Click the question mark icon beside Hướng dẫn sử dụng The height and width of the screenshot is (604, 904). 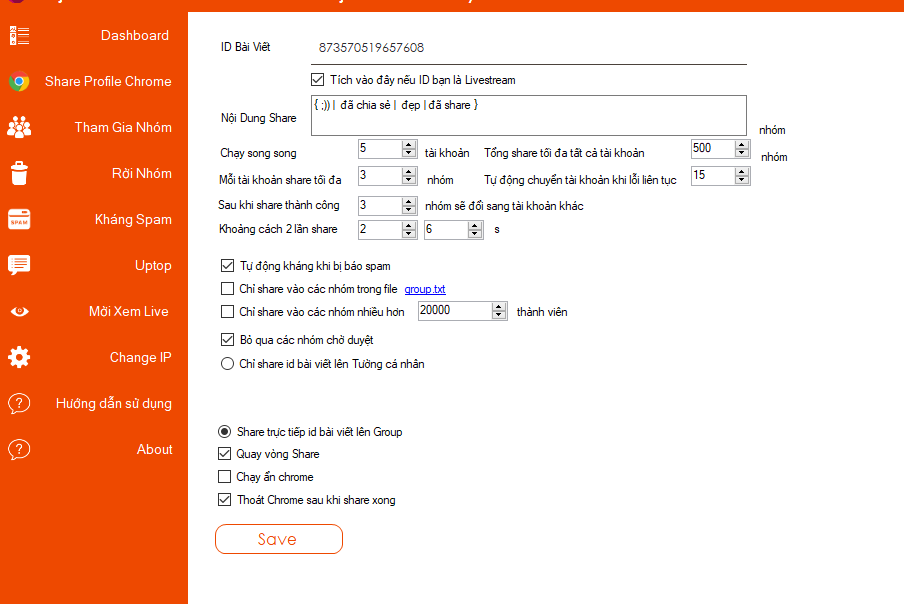[x=19, y=403]
